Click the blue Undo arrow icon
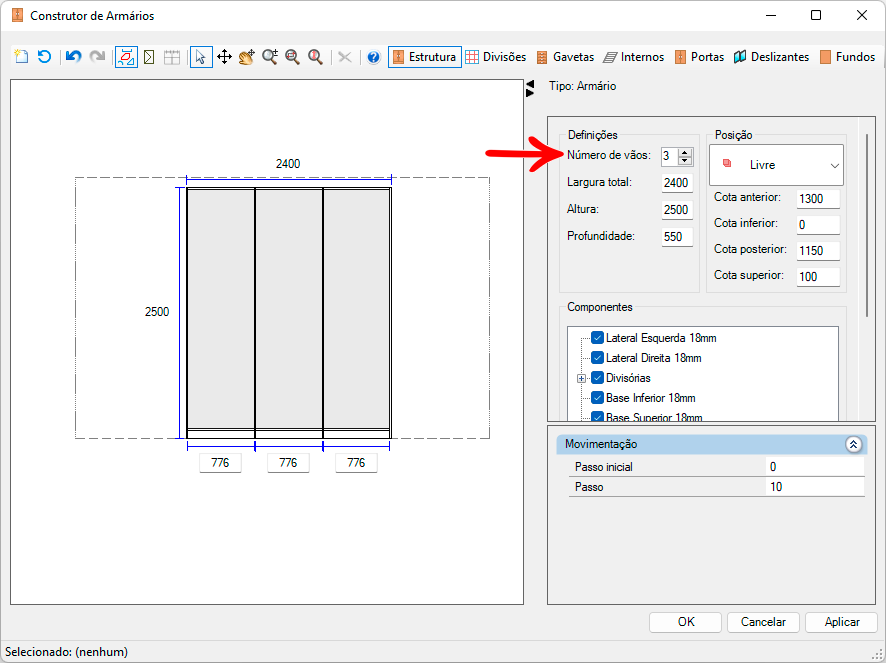 pyautogui.click(x=73, y=57)
